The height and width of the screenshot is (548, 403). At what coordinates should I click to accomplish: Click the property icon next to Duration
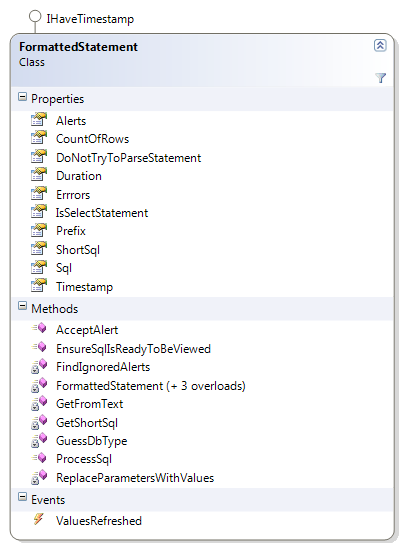click(x=39, y=174)
